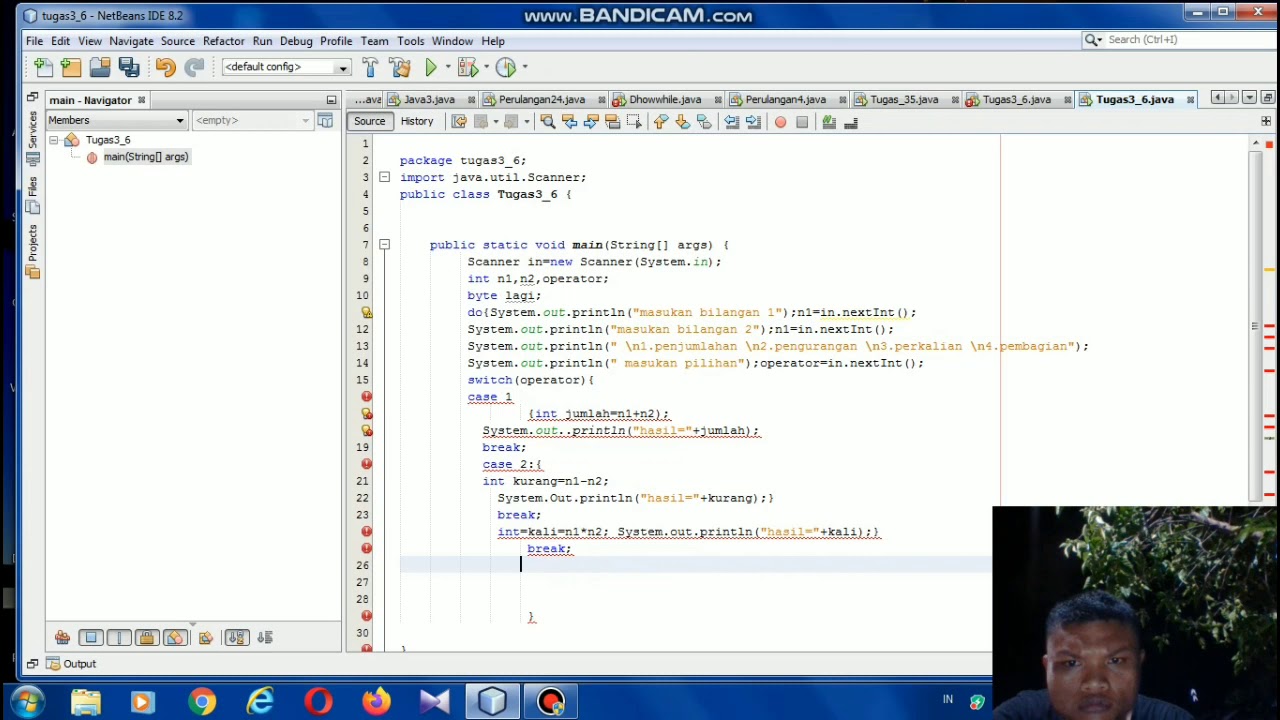Click the Uncomment code icon
The image size is (1280, 720).
click(x=851, y=122)
